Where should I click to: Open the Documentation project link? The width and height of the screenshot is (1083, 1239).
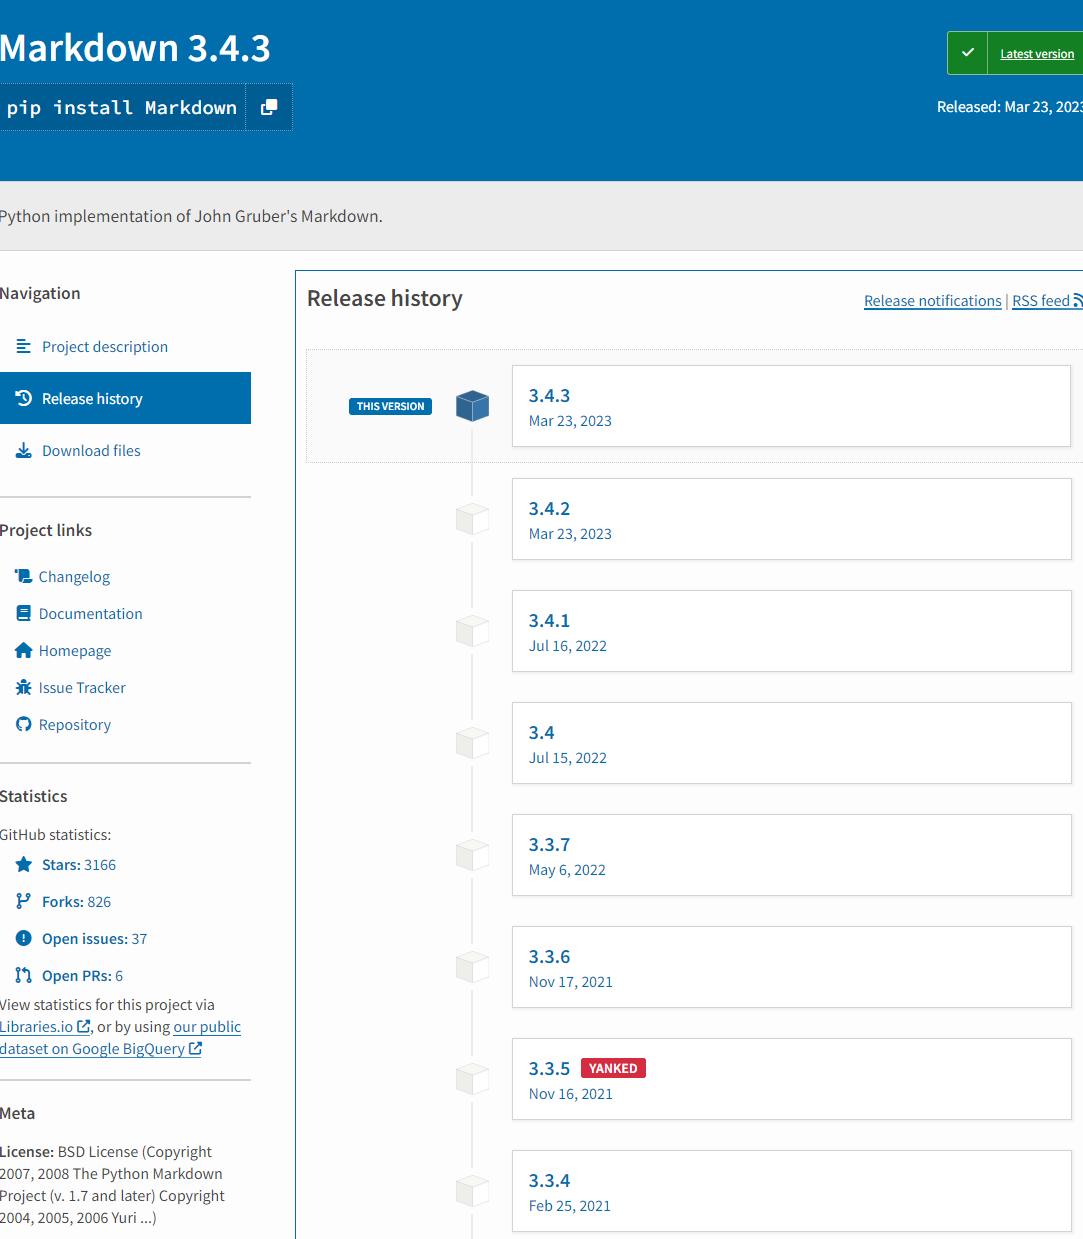90,614
